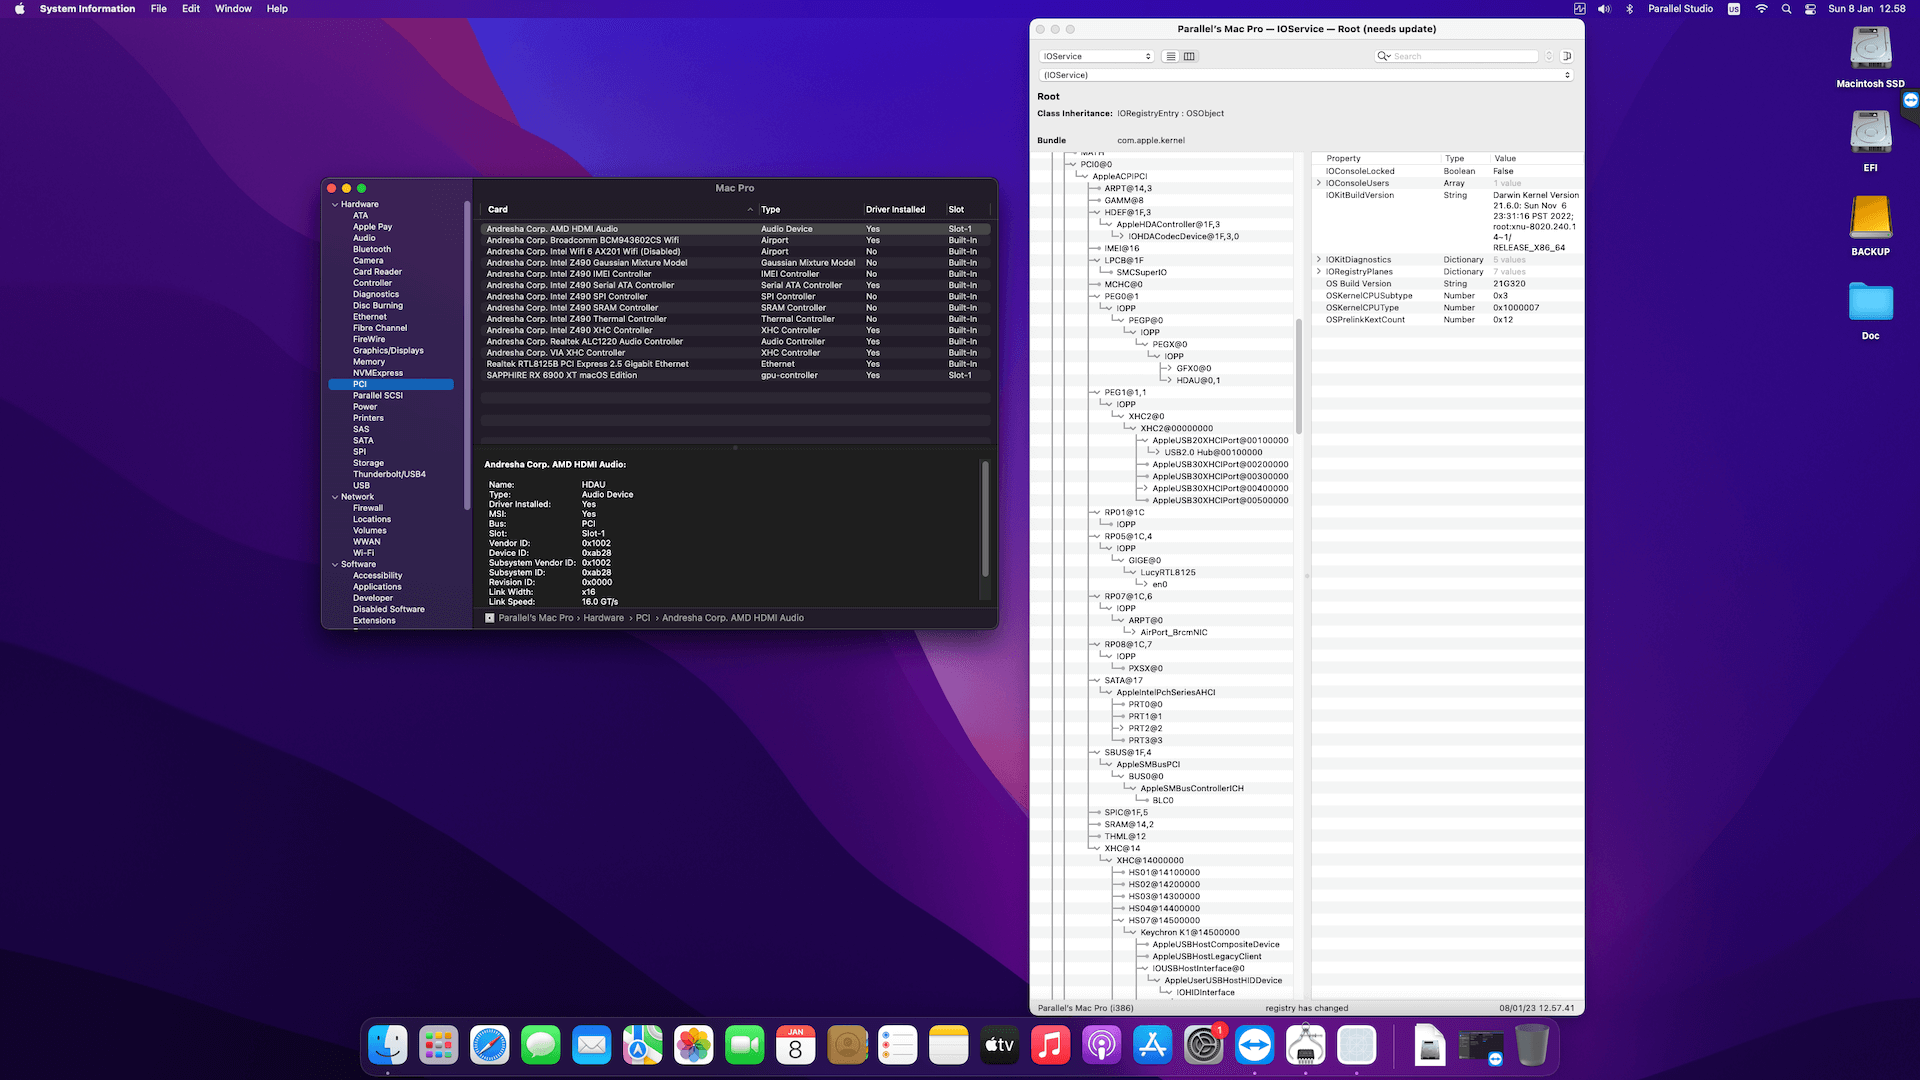Open TeamViewer from the dock
The width and height of the screenshot is (1920, 1080).
coord(1254,1045)
